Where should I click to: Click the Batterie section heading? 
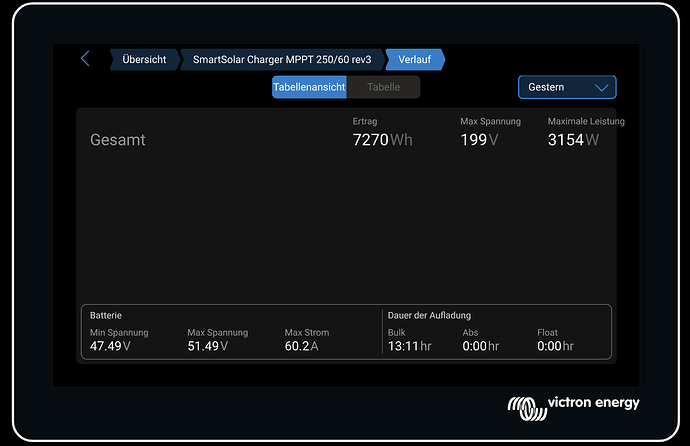106,315
